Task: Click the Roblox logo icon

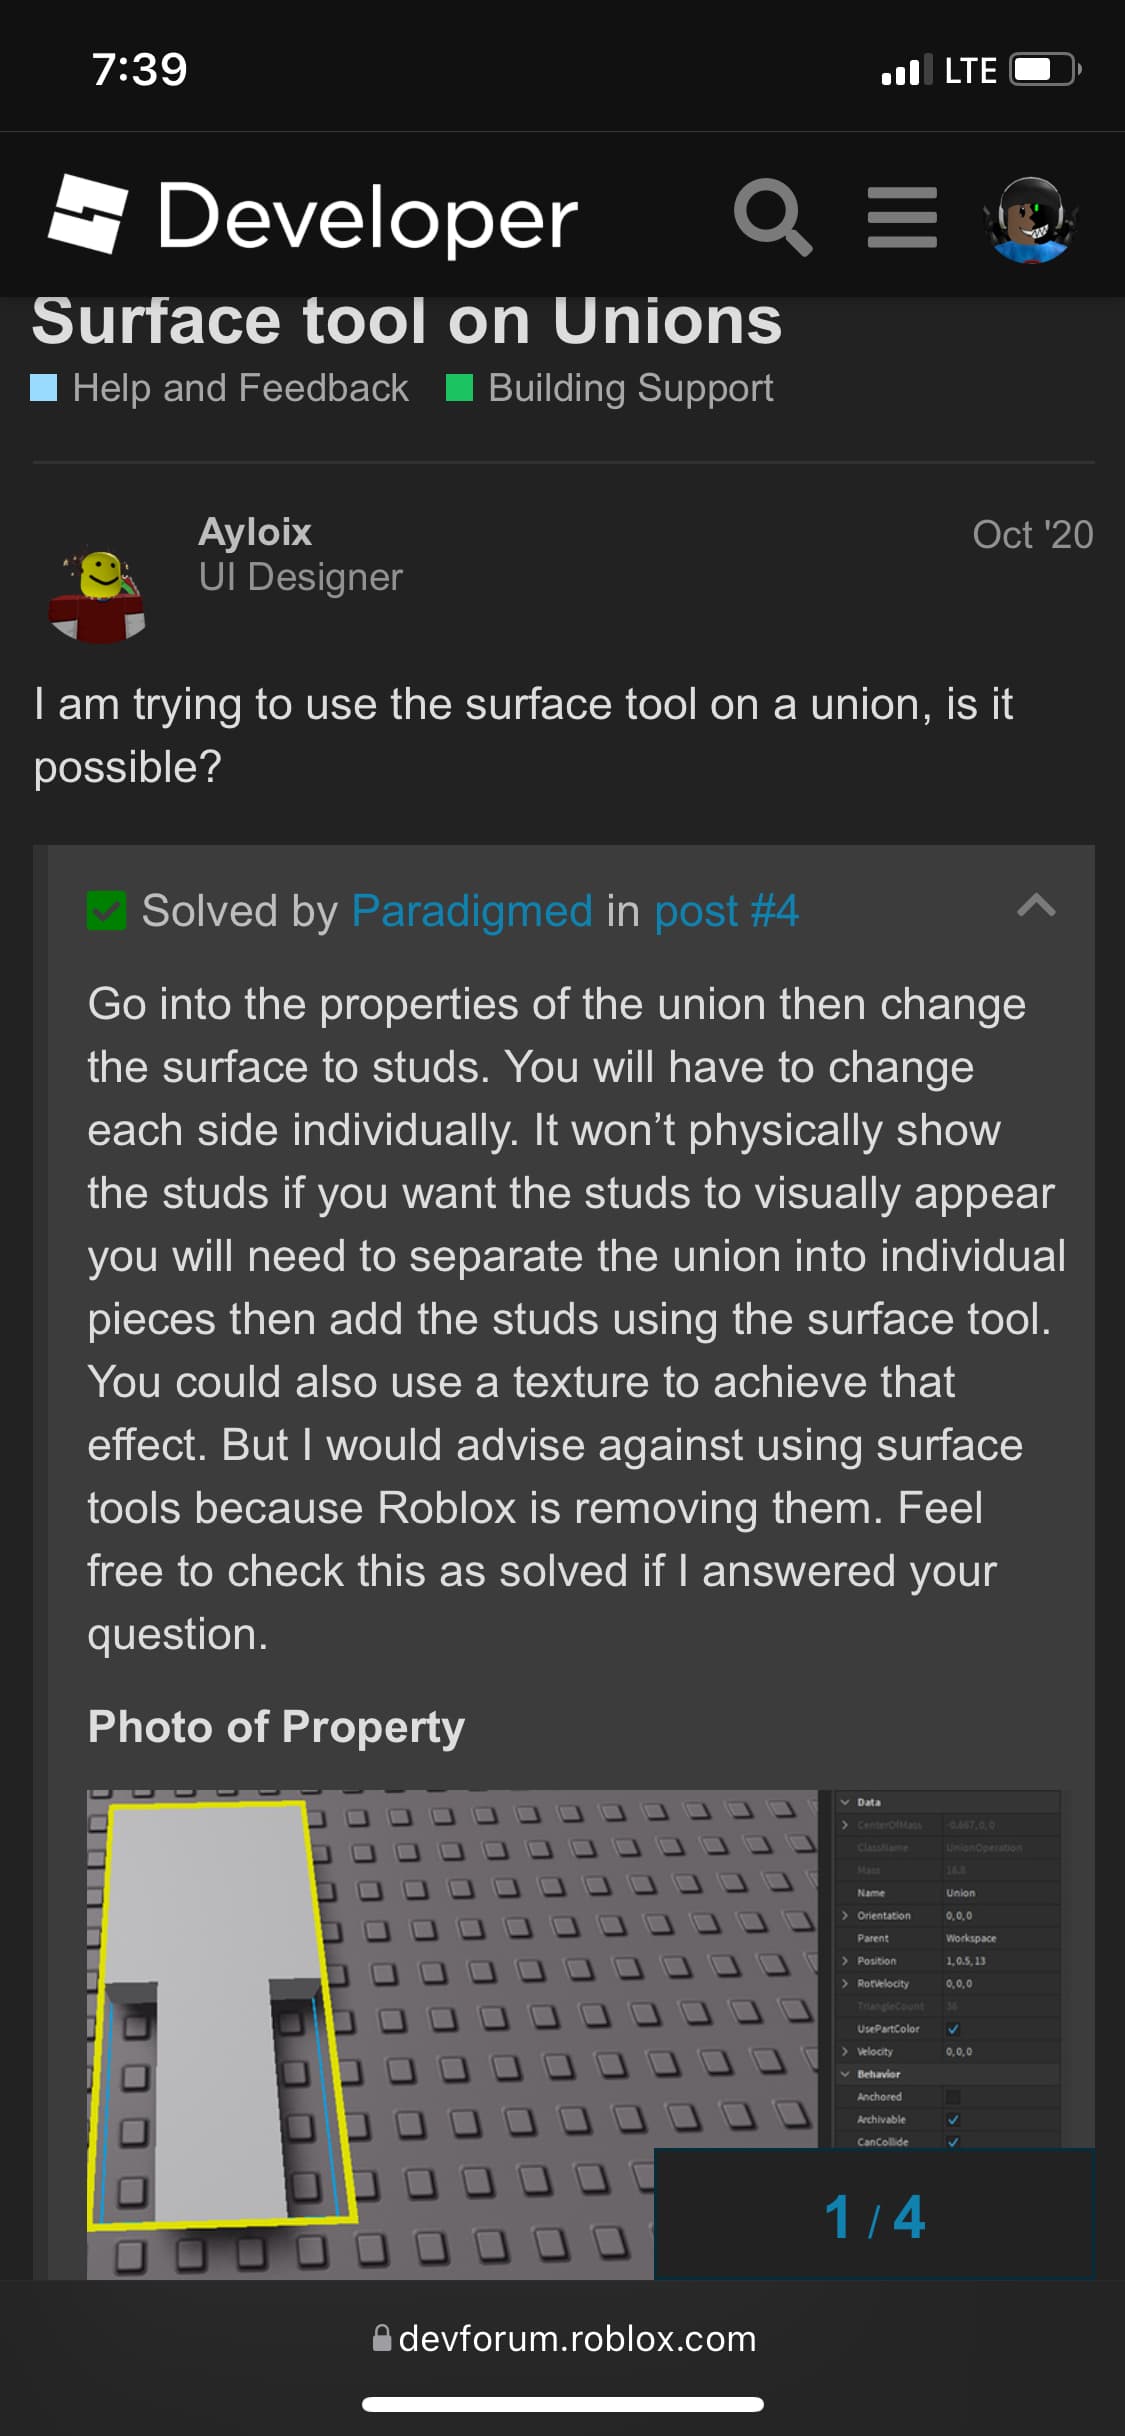Action: pos(88,214)
